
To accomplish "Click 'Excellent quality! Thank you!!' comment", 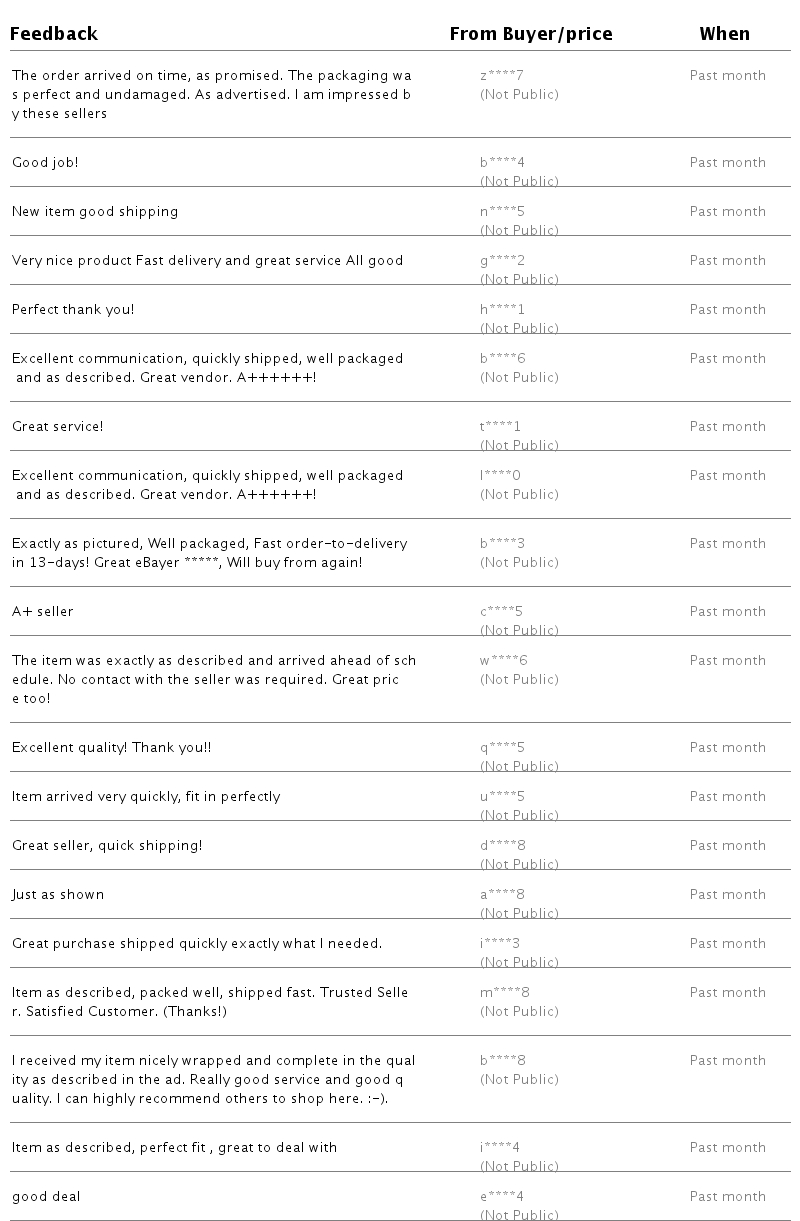I will 111,747.
